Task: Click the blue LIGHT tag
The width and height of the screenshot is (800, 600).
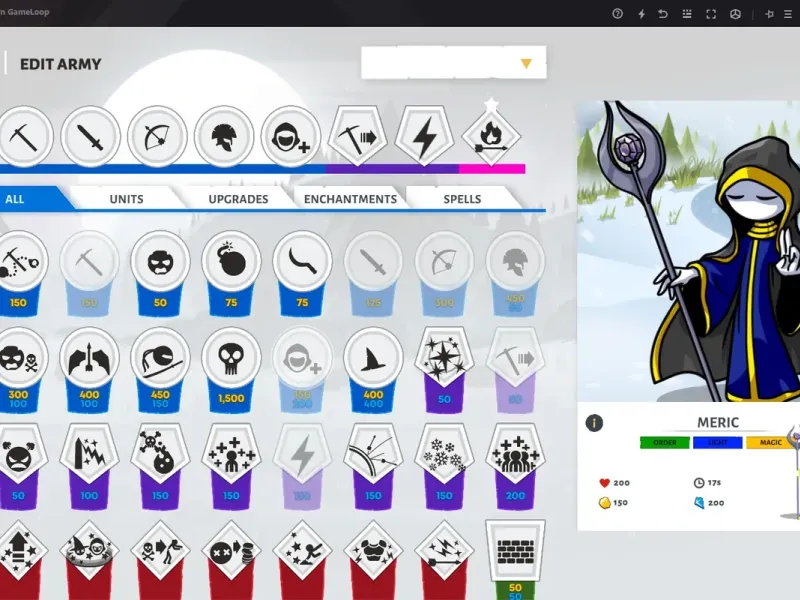Action: (x=717, y=442)
